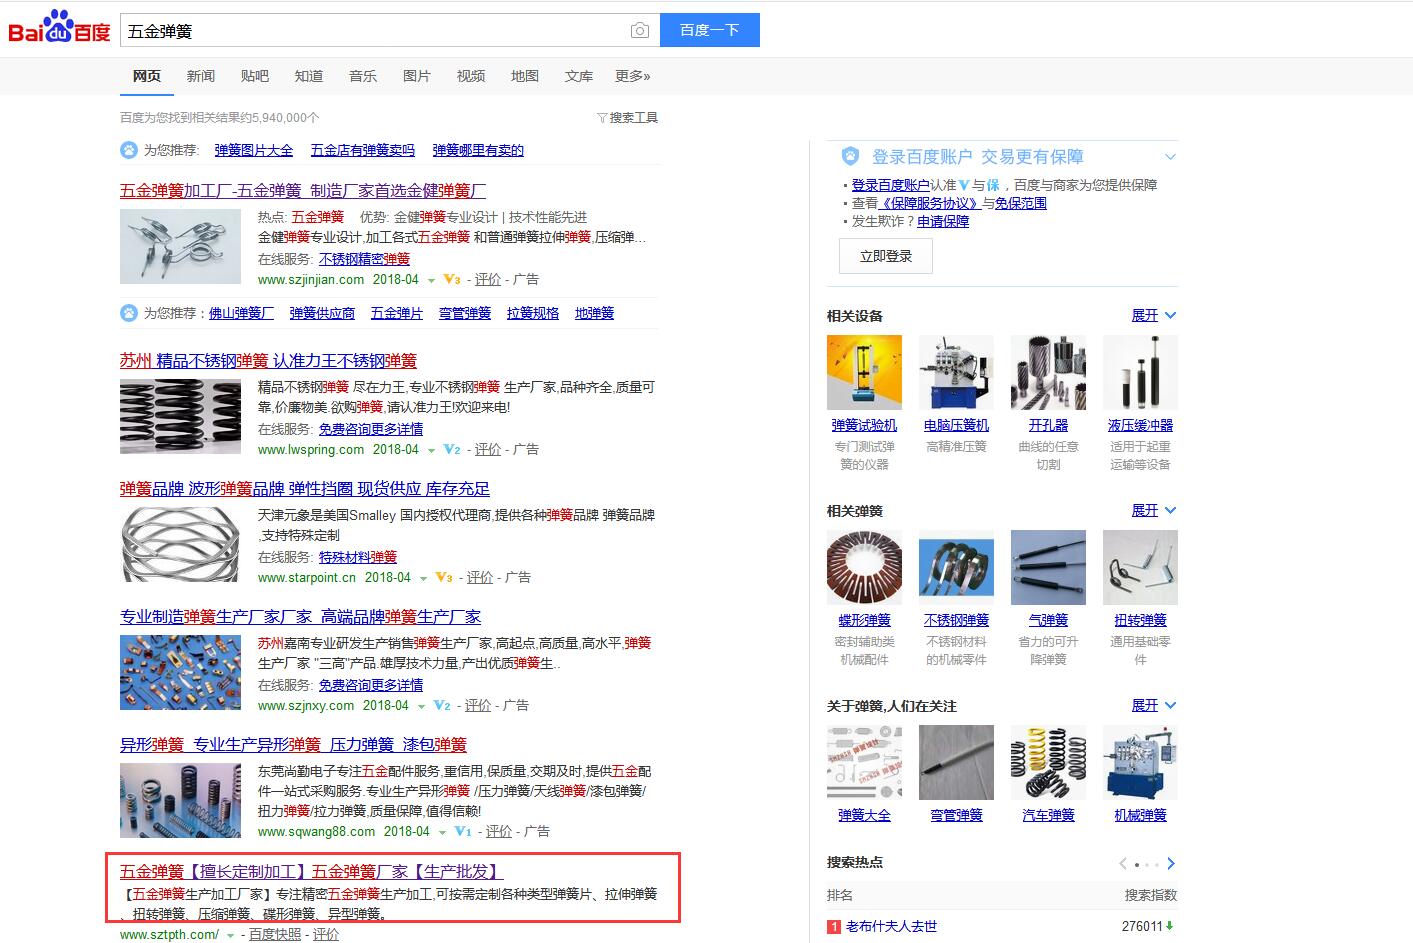Click the V2 badge next to lwspring.com
This screenshot has height=943, width=1413.
452,450
